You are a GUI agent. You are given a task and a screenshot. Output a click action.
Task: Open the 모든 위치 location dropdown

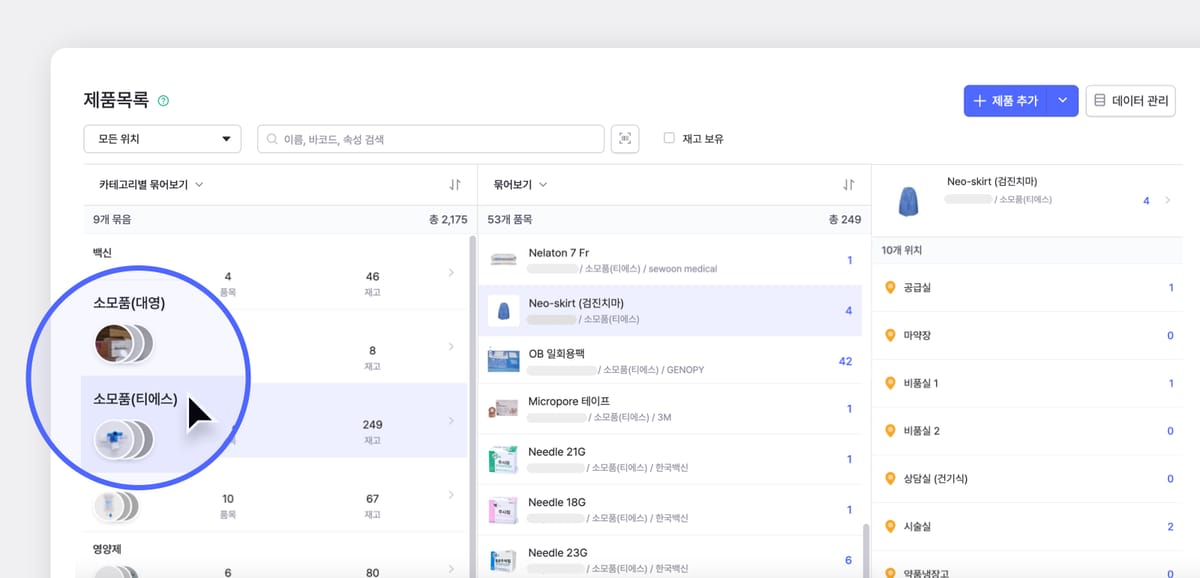click(162, 139)
